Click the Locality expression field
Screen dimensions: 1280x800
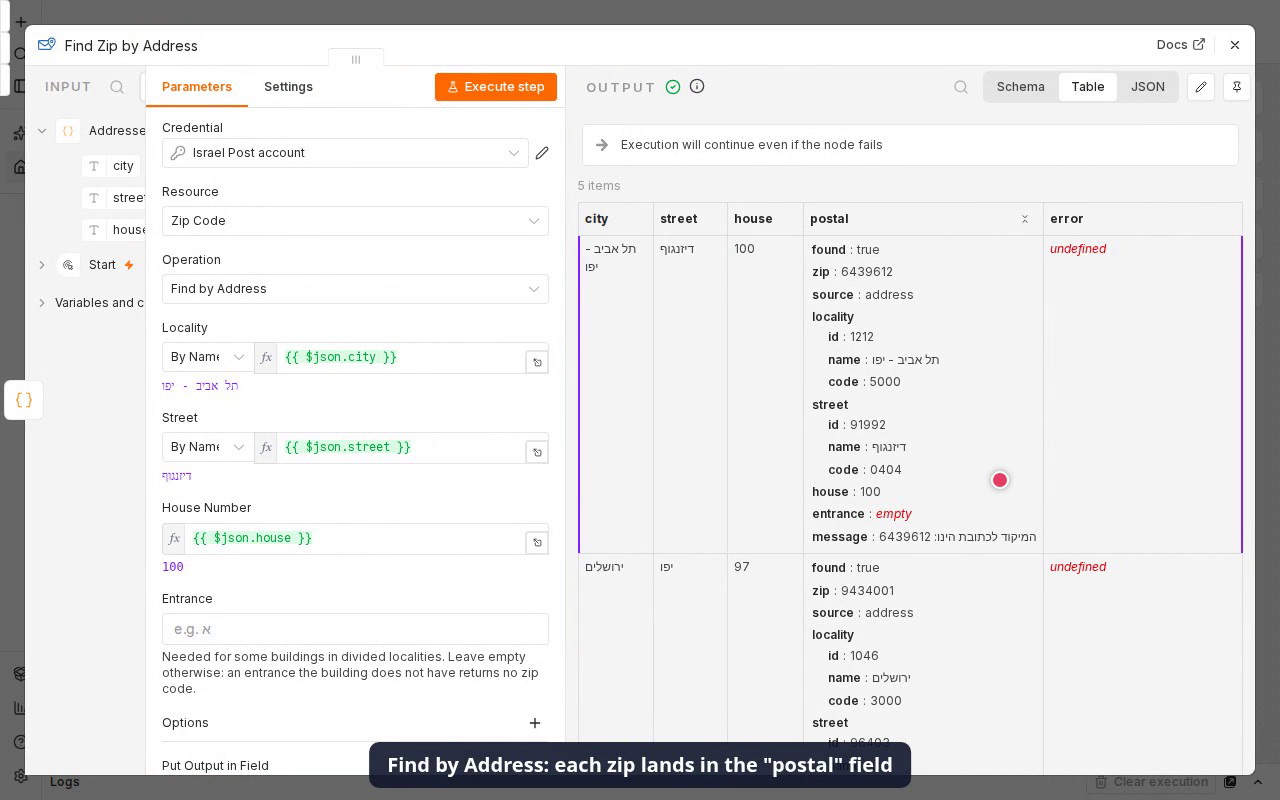pos(401,358)
